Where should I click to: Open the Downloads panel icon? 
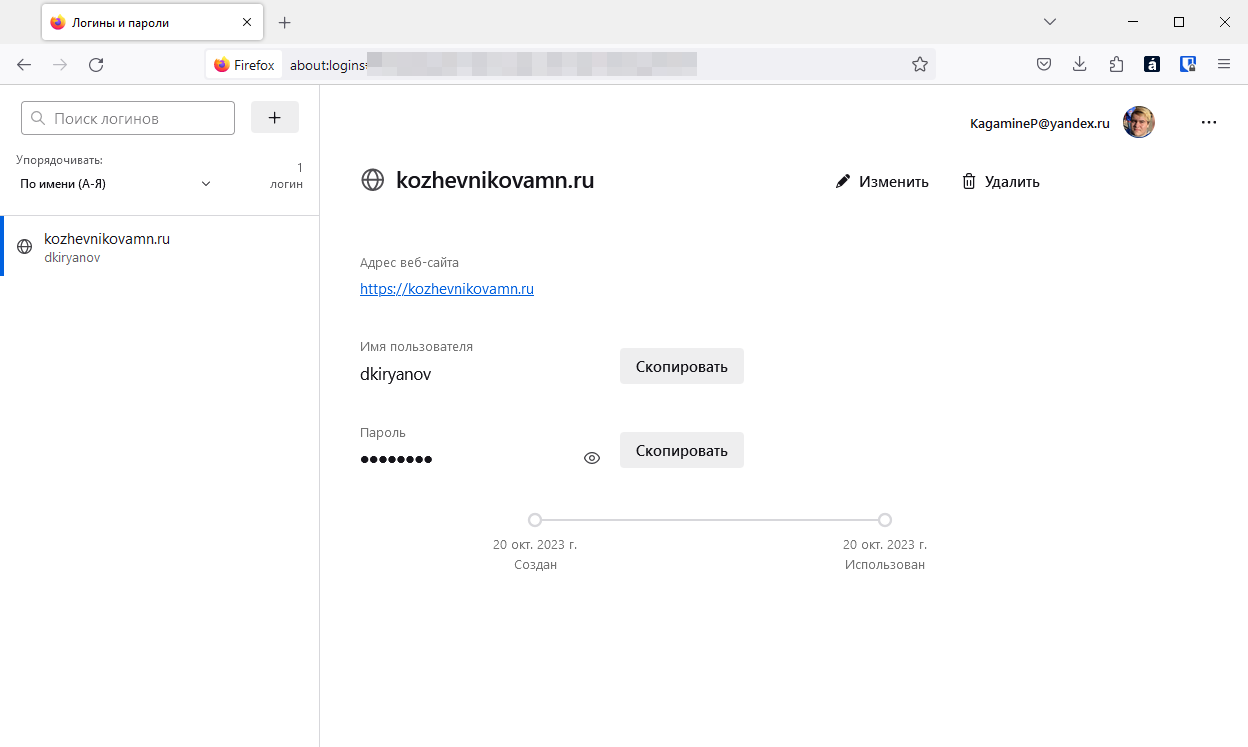pos(1079,64)
